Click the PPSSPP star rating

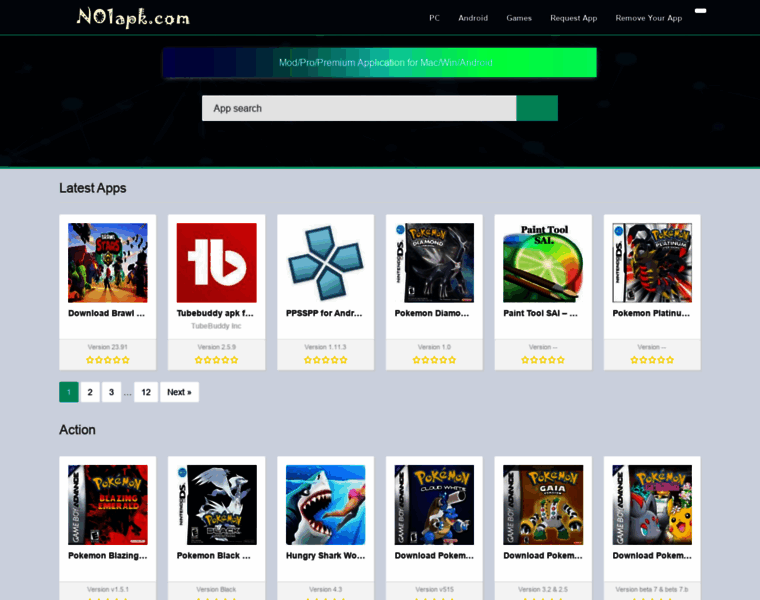coord(325,360)
